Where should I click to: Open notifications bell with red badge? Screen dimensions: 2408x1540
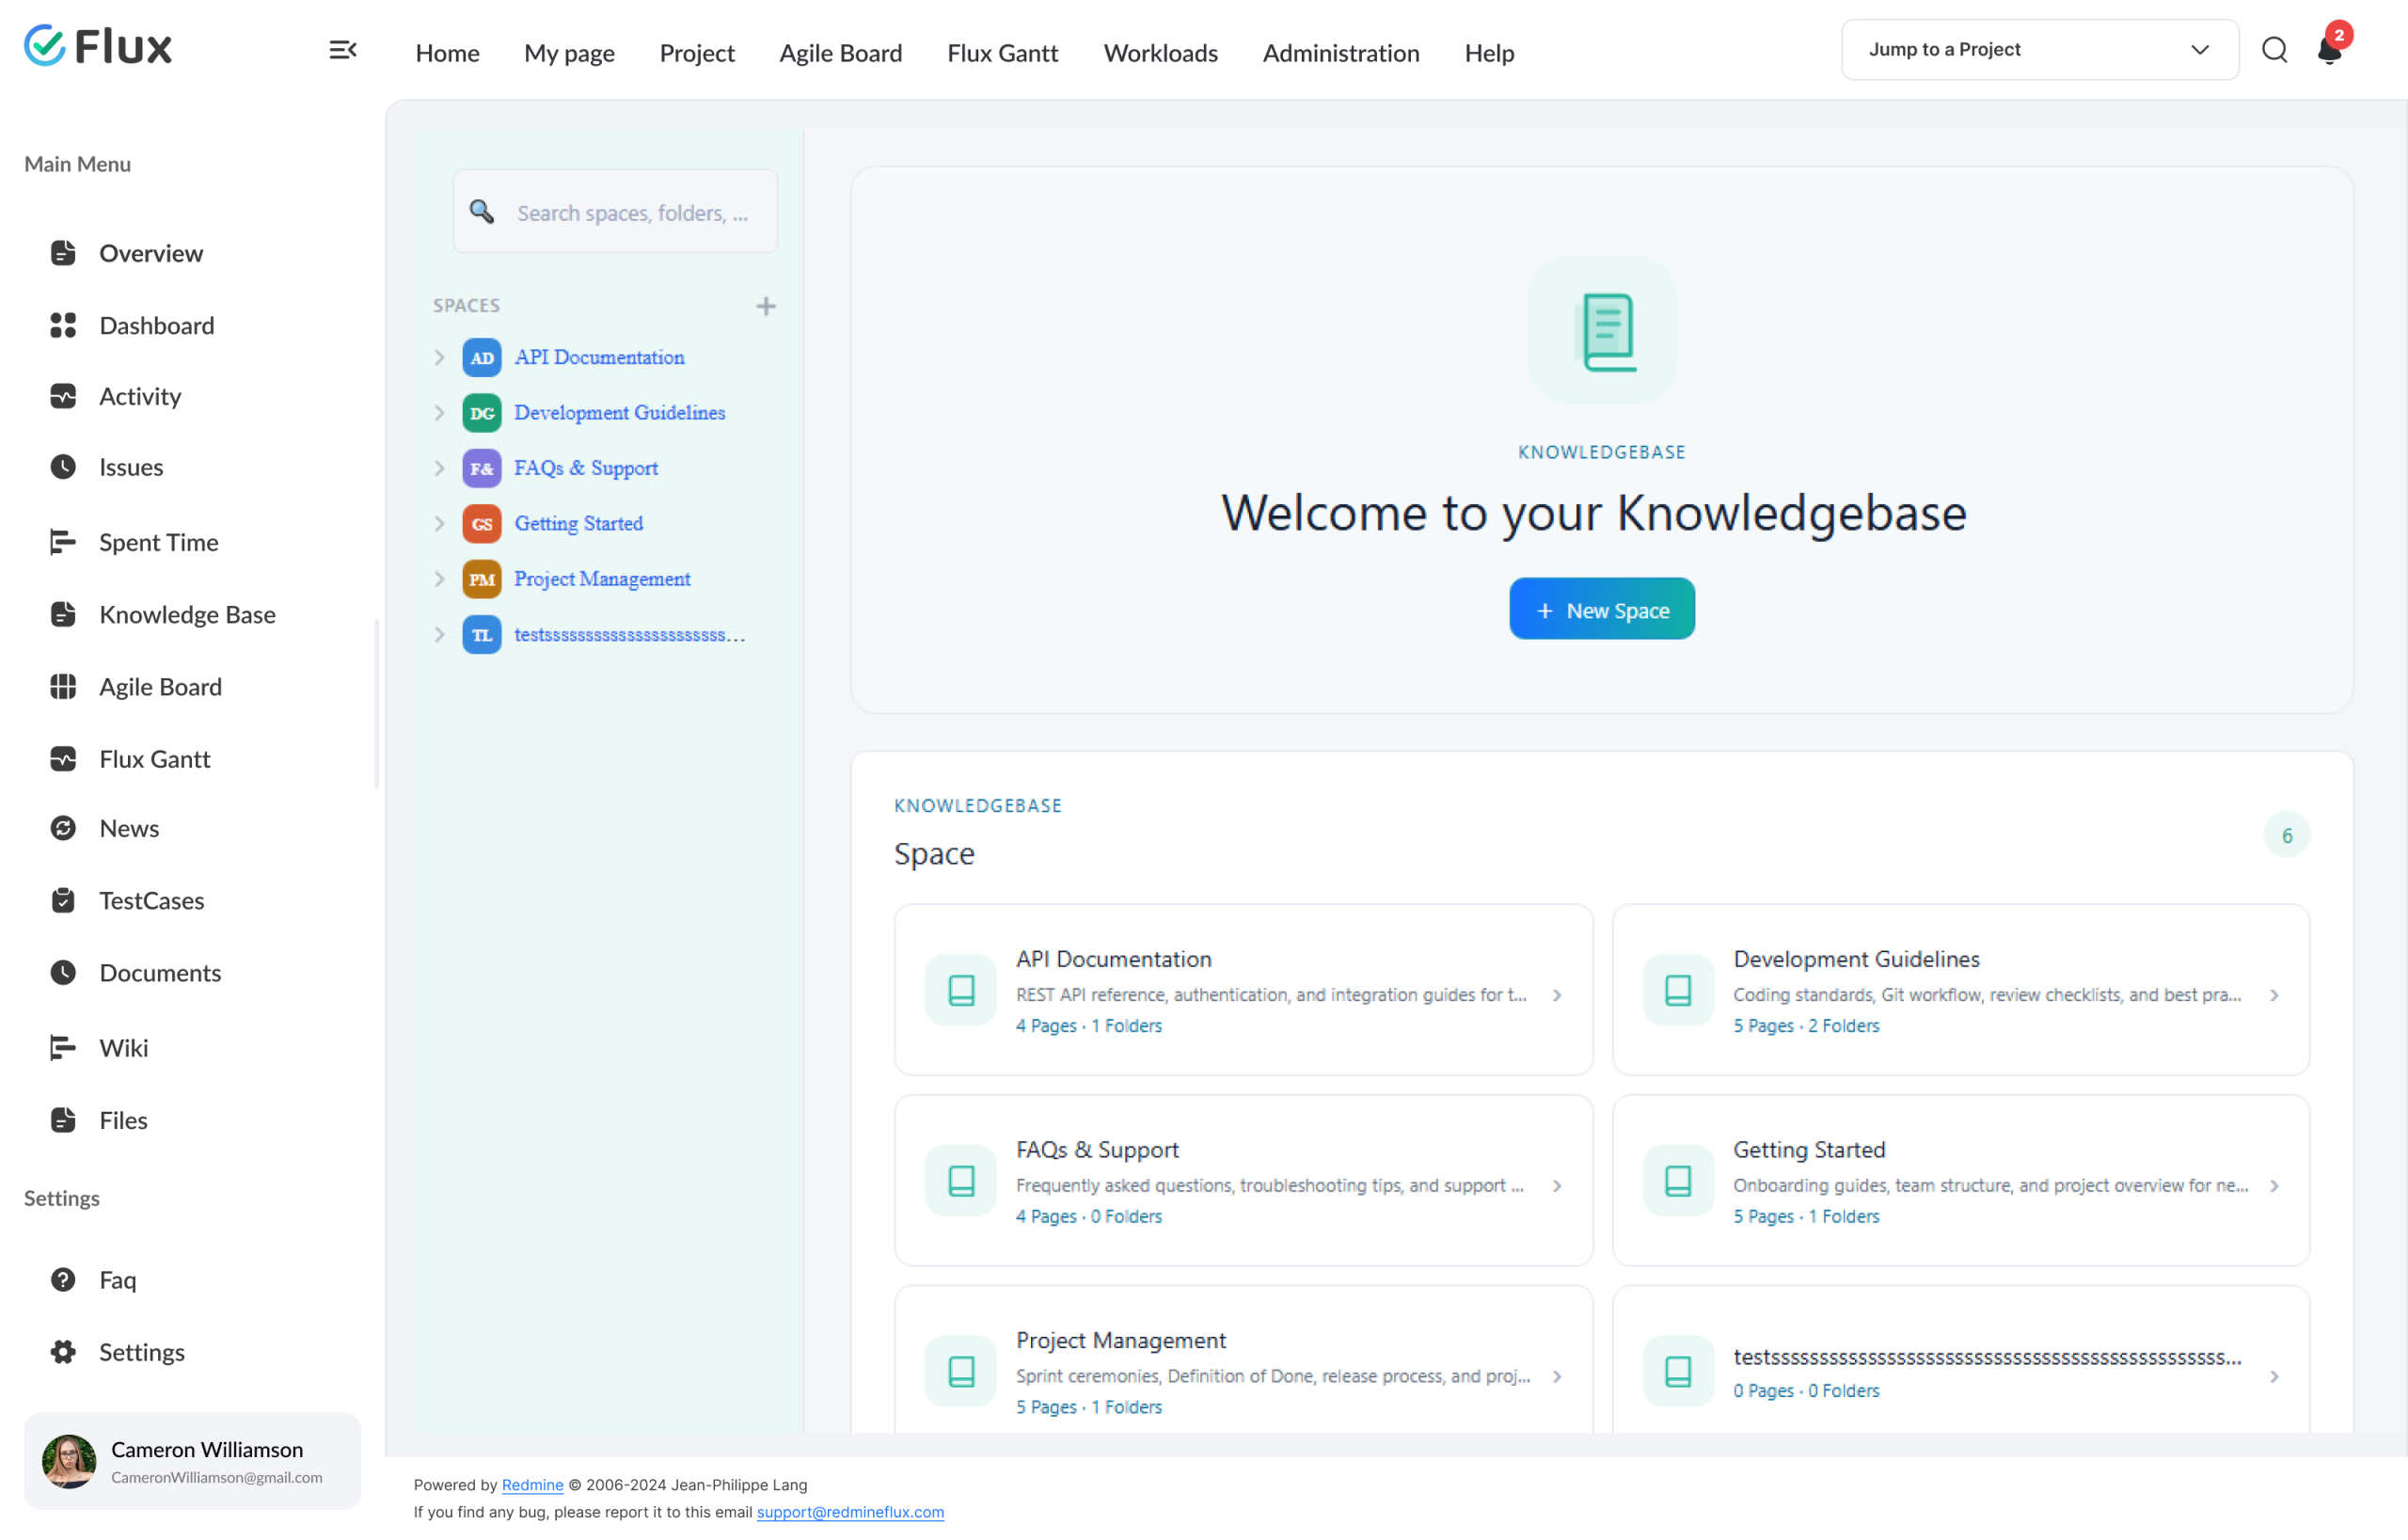(x=2331, y=48)
